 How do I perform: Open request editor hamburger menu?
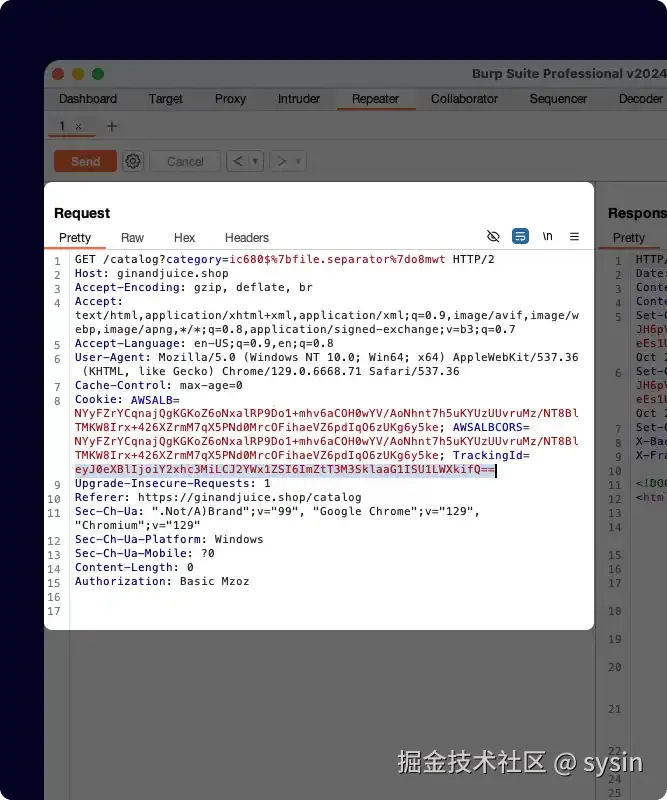click(574, 236)
